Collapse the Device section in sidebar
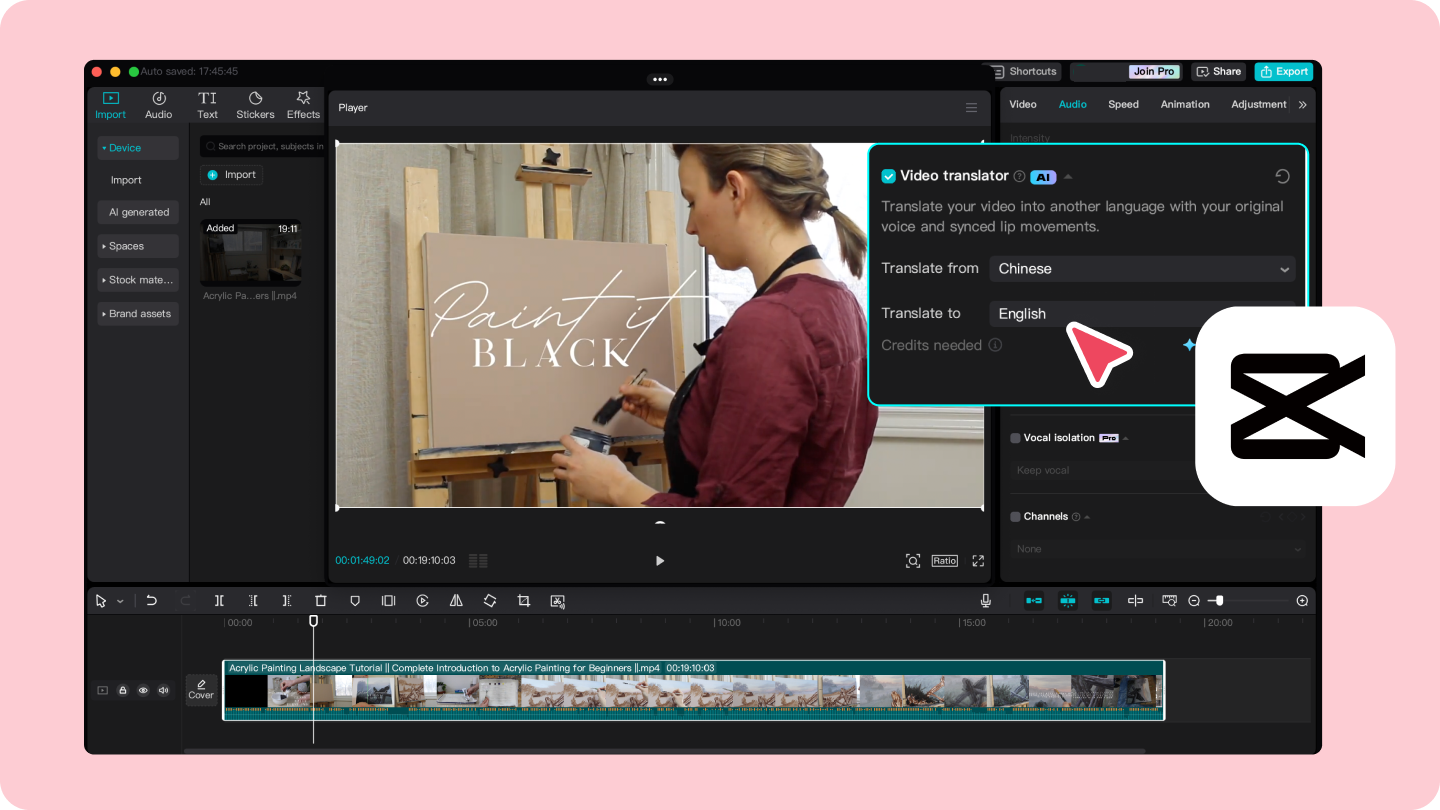The image size is (1440, 810). (138, 148)
